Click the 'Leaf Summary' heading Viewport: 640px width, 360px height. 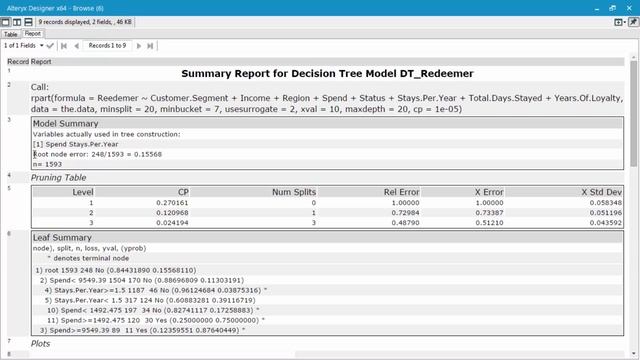coord(62,238)
